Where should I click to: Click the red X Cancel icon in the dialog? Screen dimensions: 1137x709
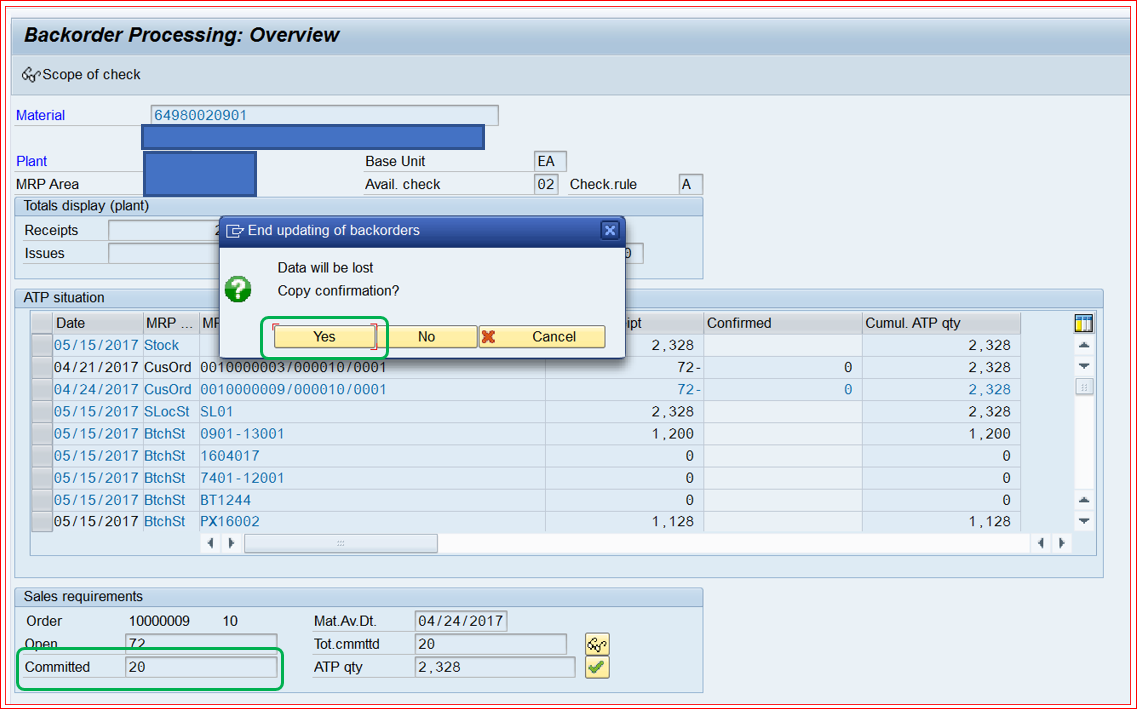489,336
